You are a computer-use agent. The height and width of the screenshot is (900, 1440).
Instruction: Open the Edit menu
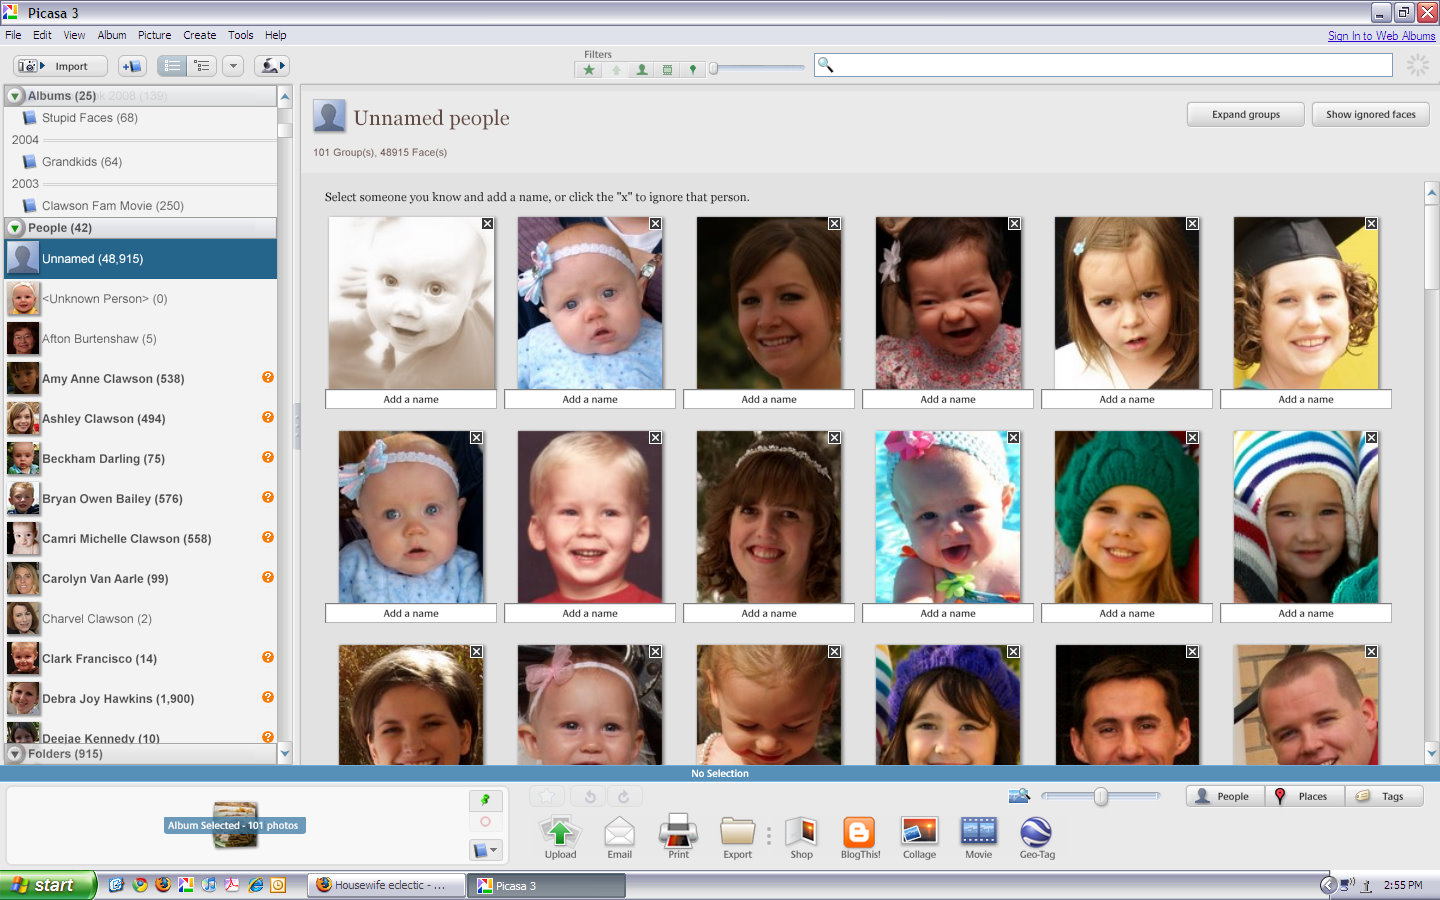coord(42,35)
